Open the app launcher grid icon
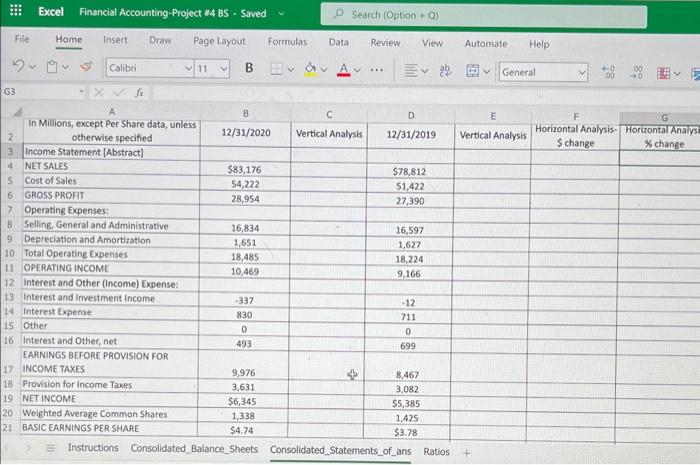The width and height of the screenshot is (700, 465). pyautogui.click(x=16, y=10)
